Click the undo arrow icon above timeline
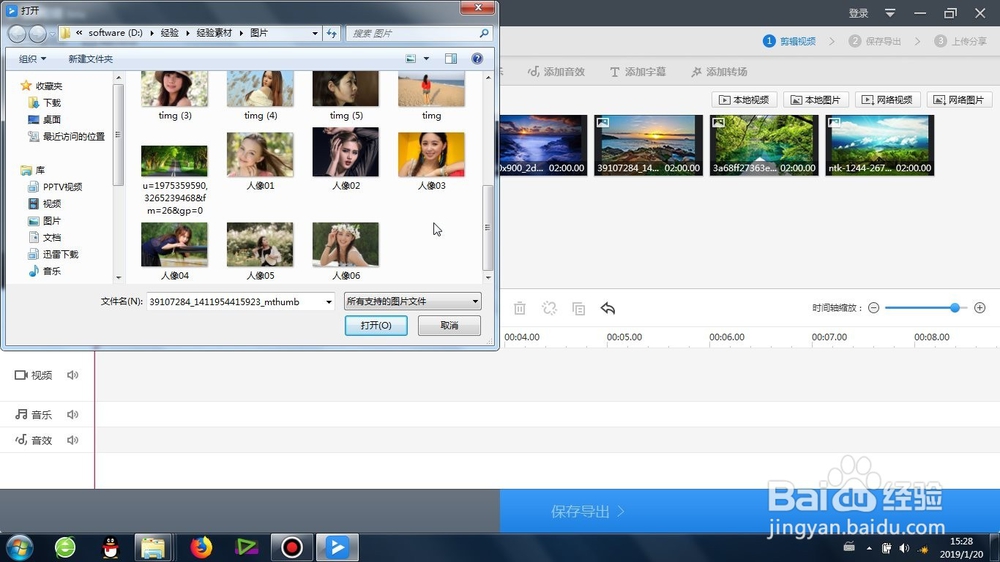 coord(608,309)
